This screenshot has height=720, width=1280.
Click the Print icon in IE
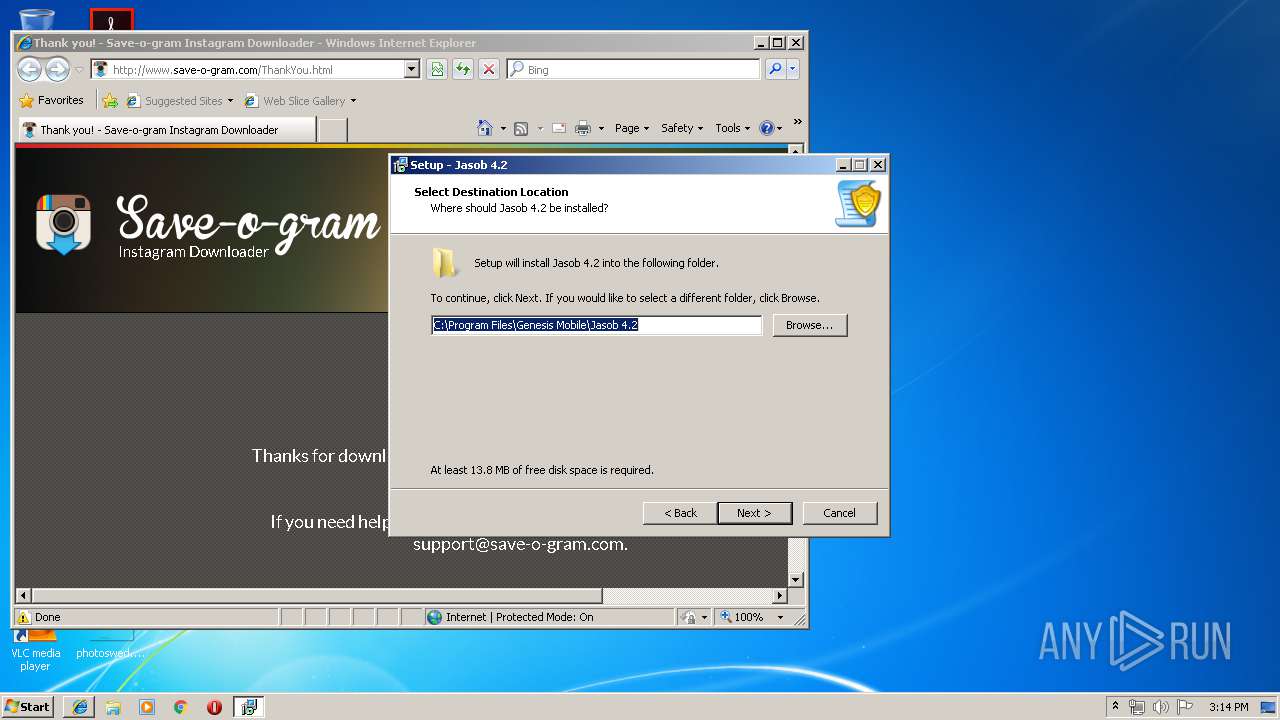pyautogui.click(x=583, y=128)
